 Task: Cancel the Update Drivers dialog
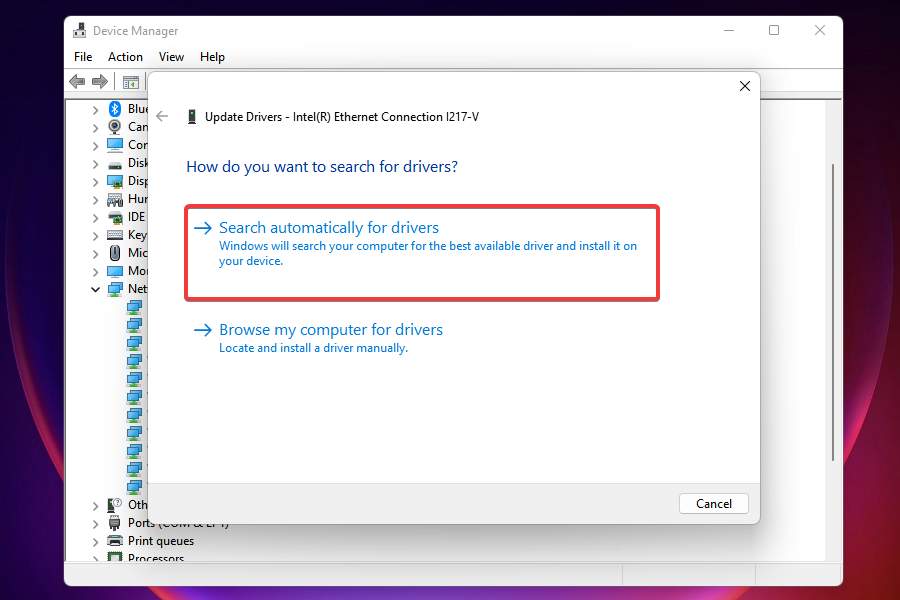tap(713, 504)
